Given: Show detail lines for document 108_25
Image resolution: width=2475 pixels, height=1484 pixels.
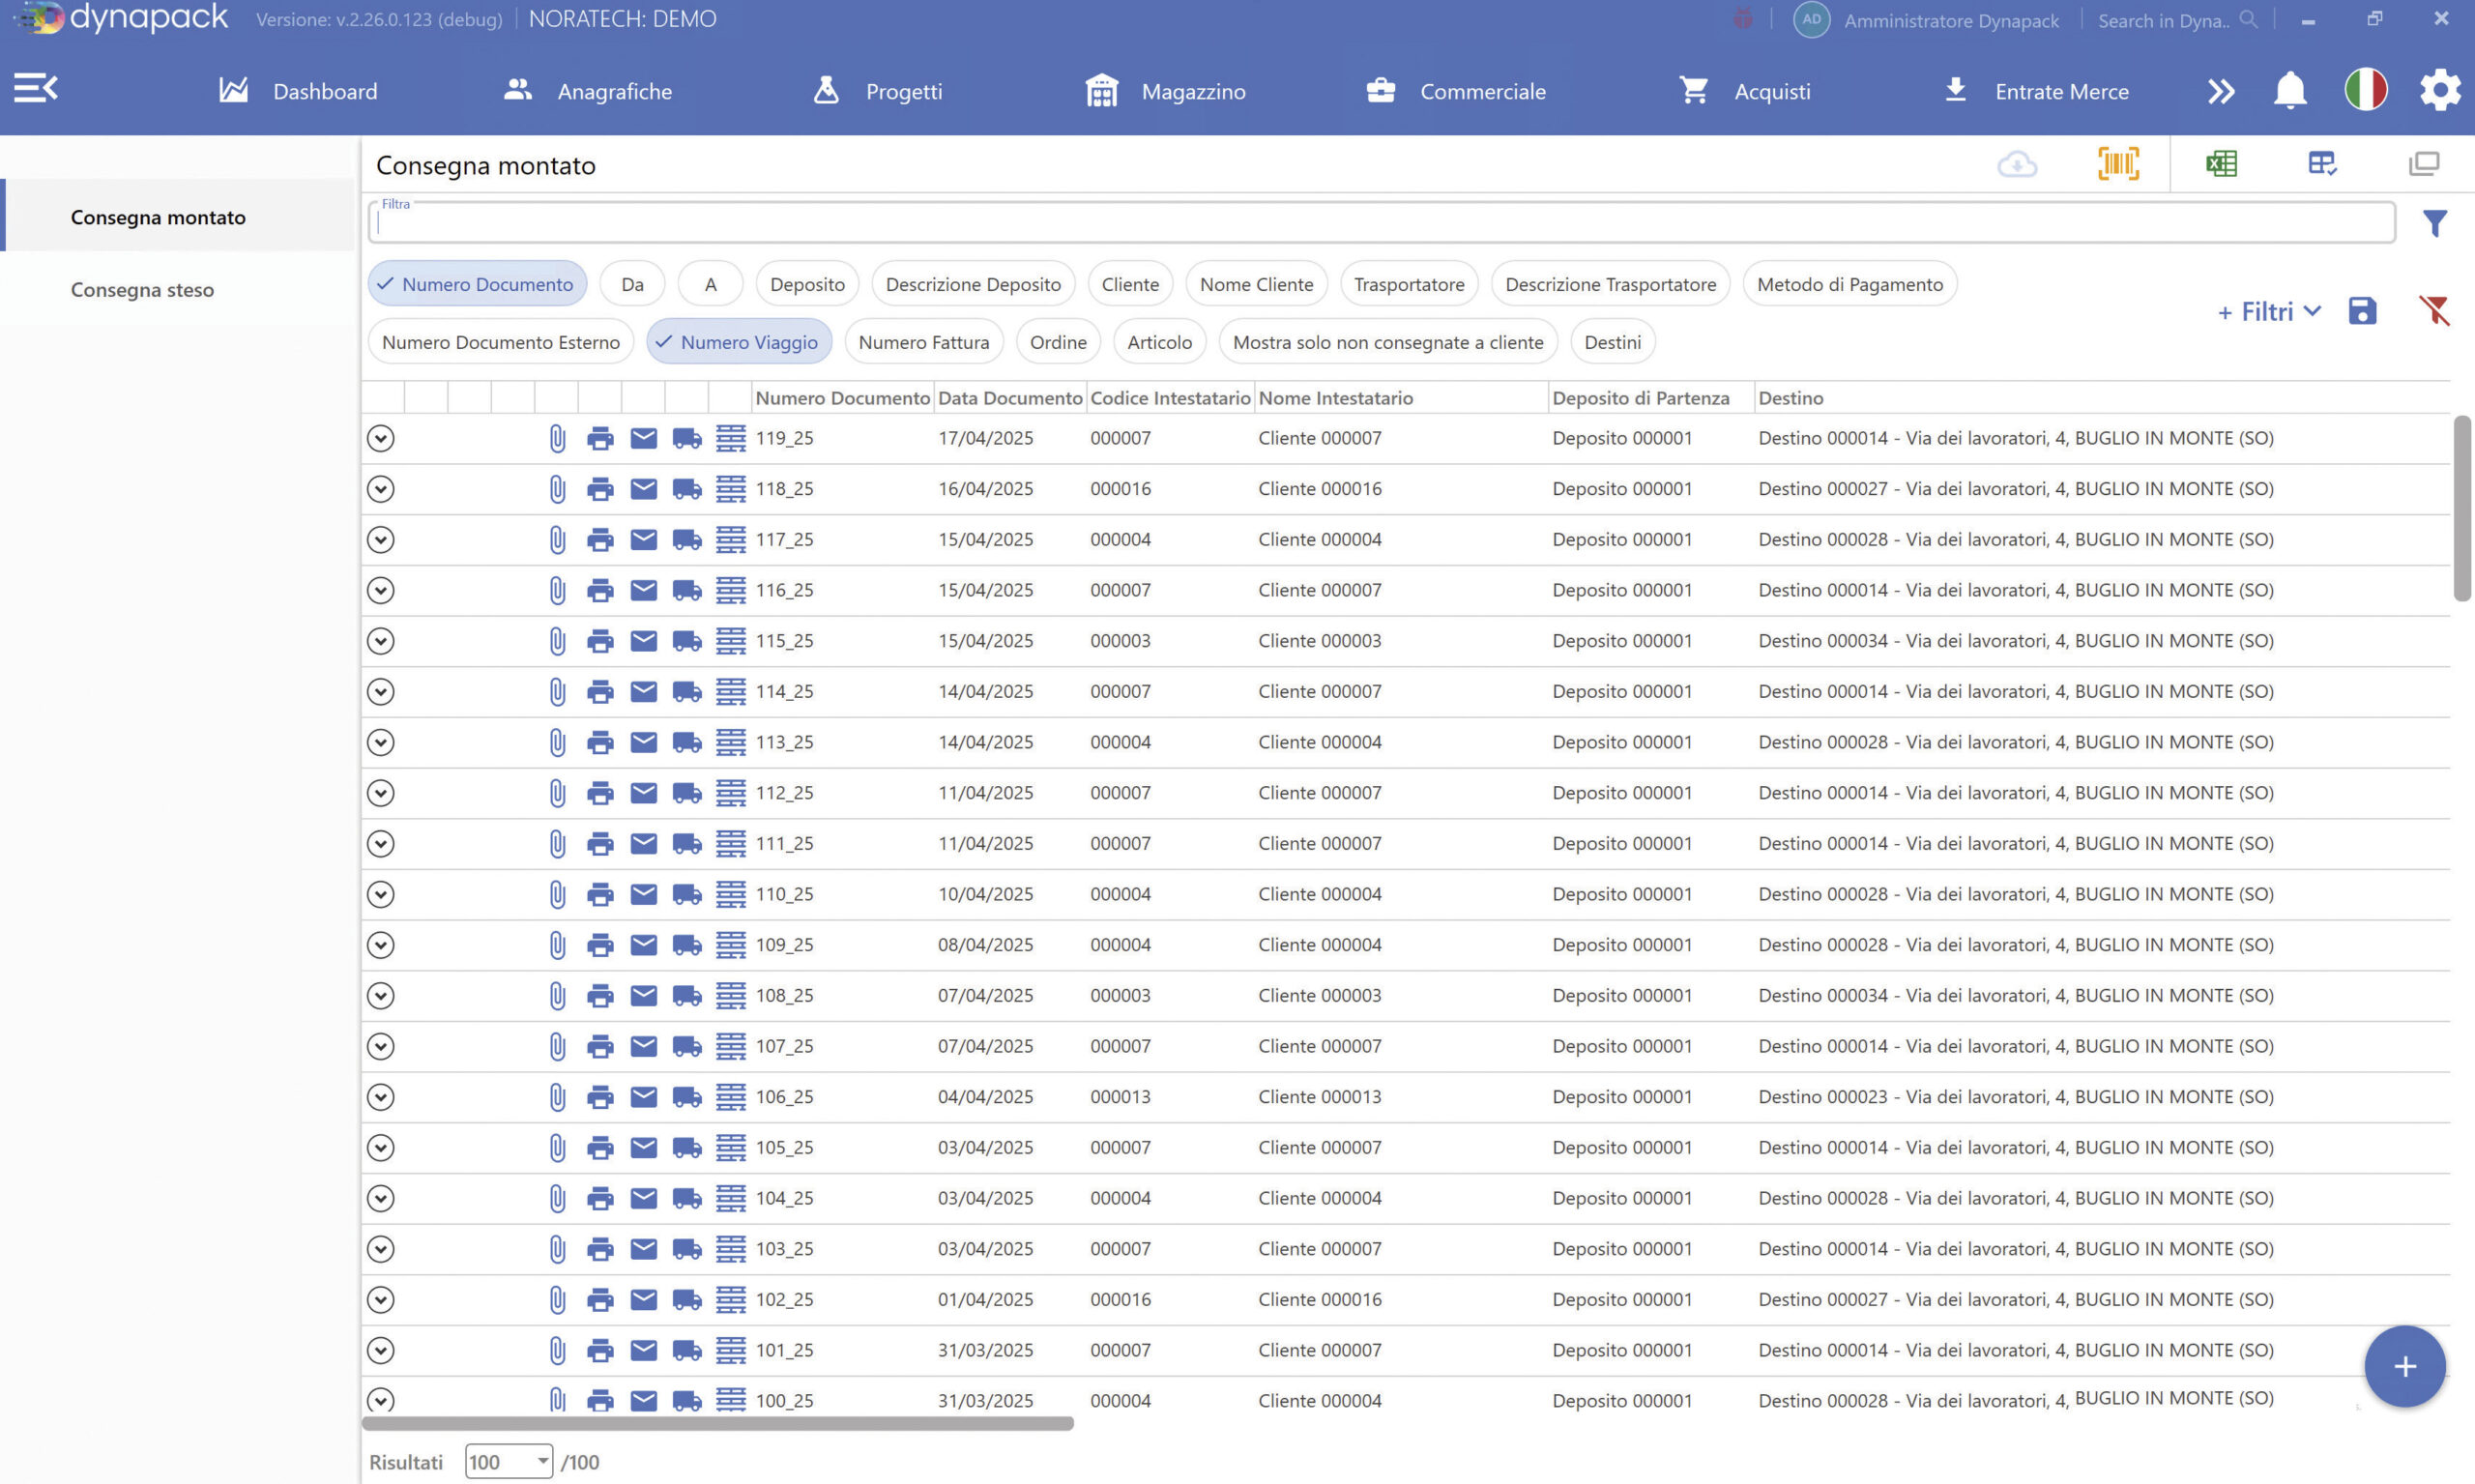Looking at the screenshot, I should [731, 996].
